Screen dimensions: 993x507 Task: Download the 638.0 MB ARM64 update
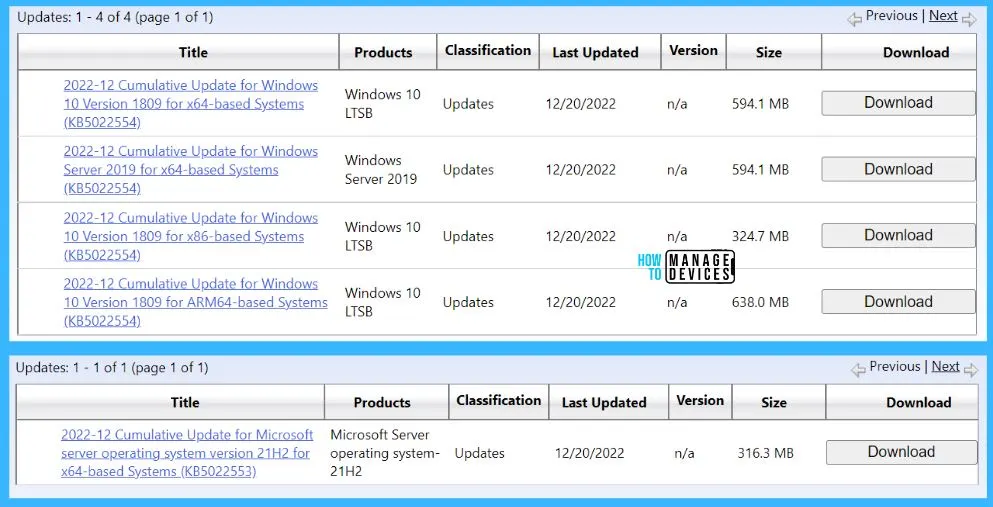[898, 302]
